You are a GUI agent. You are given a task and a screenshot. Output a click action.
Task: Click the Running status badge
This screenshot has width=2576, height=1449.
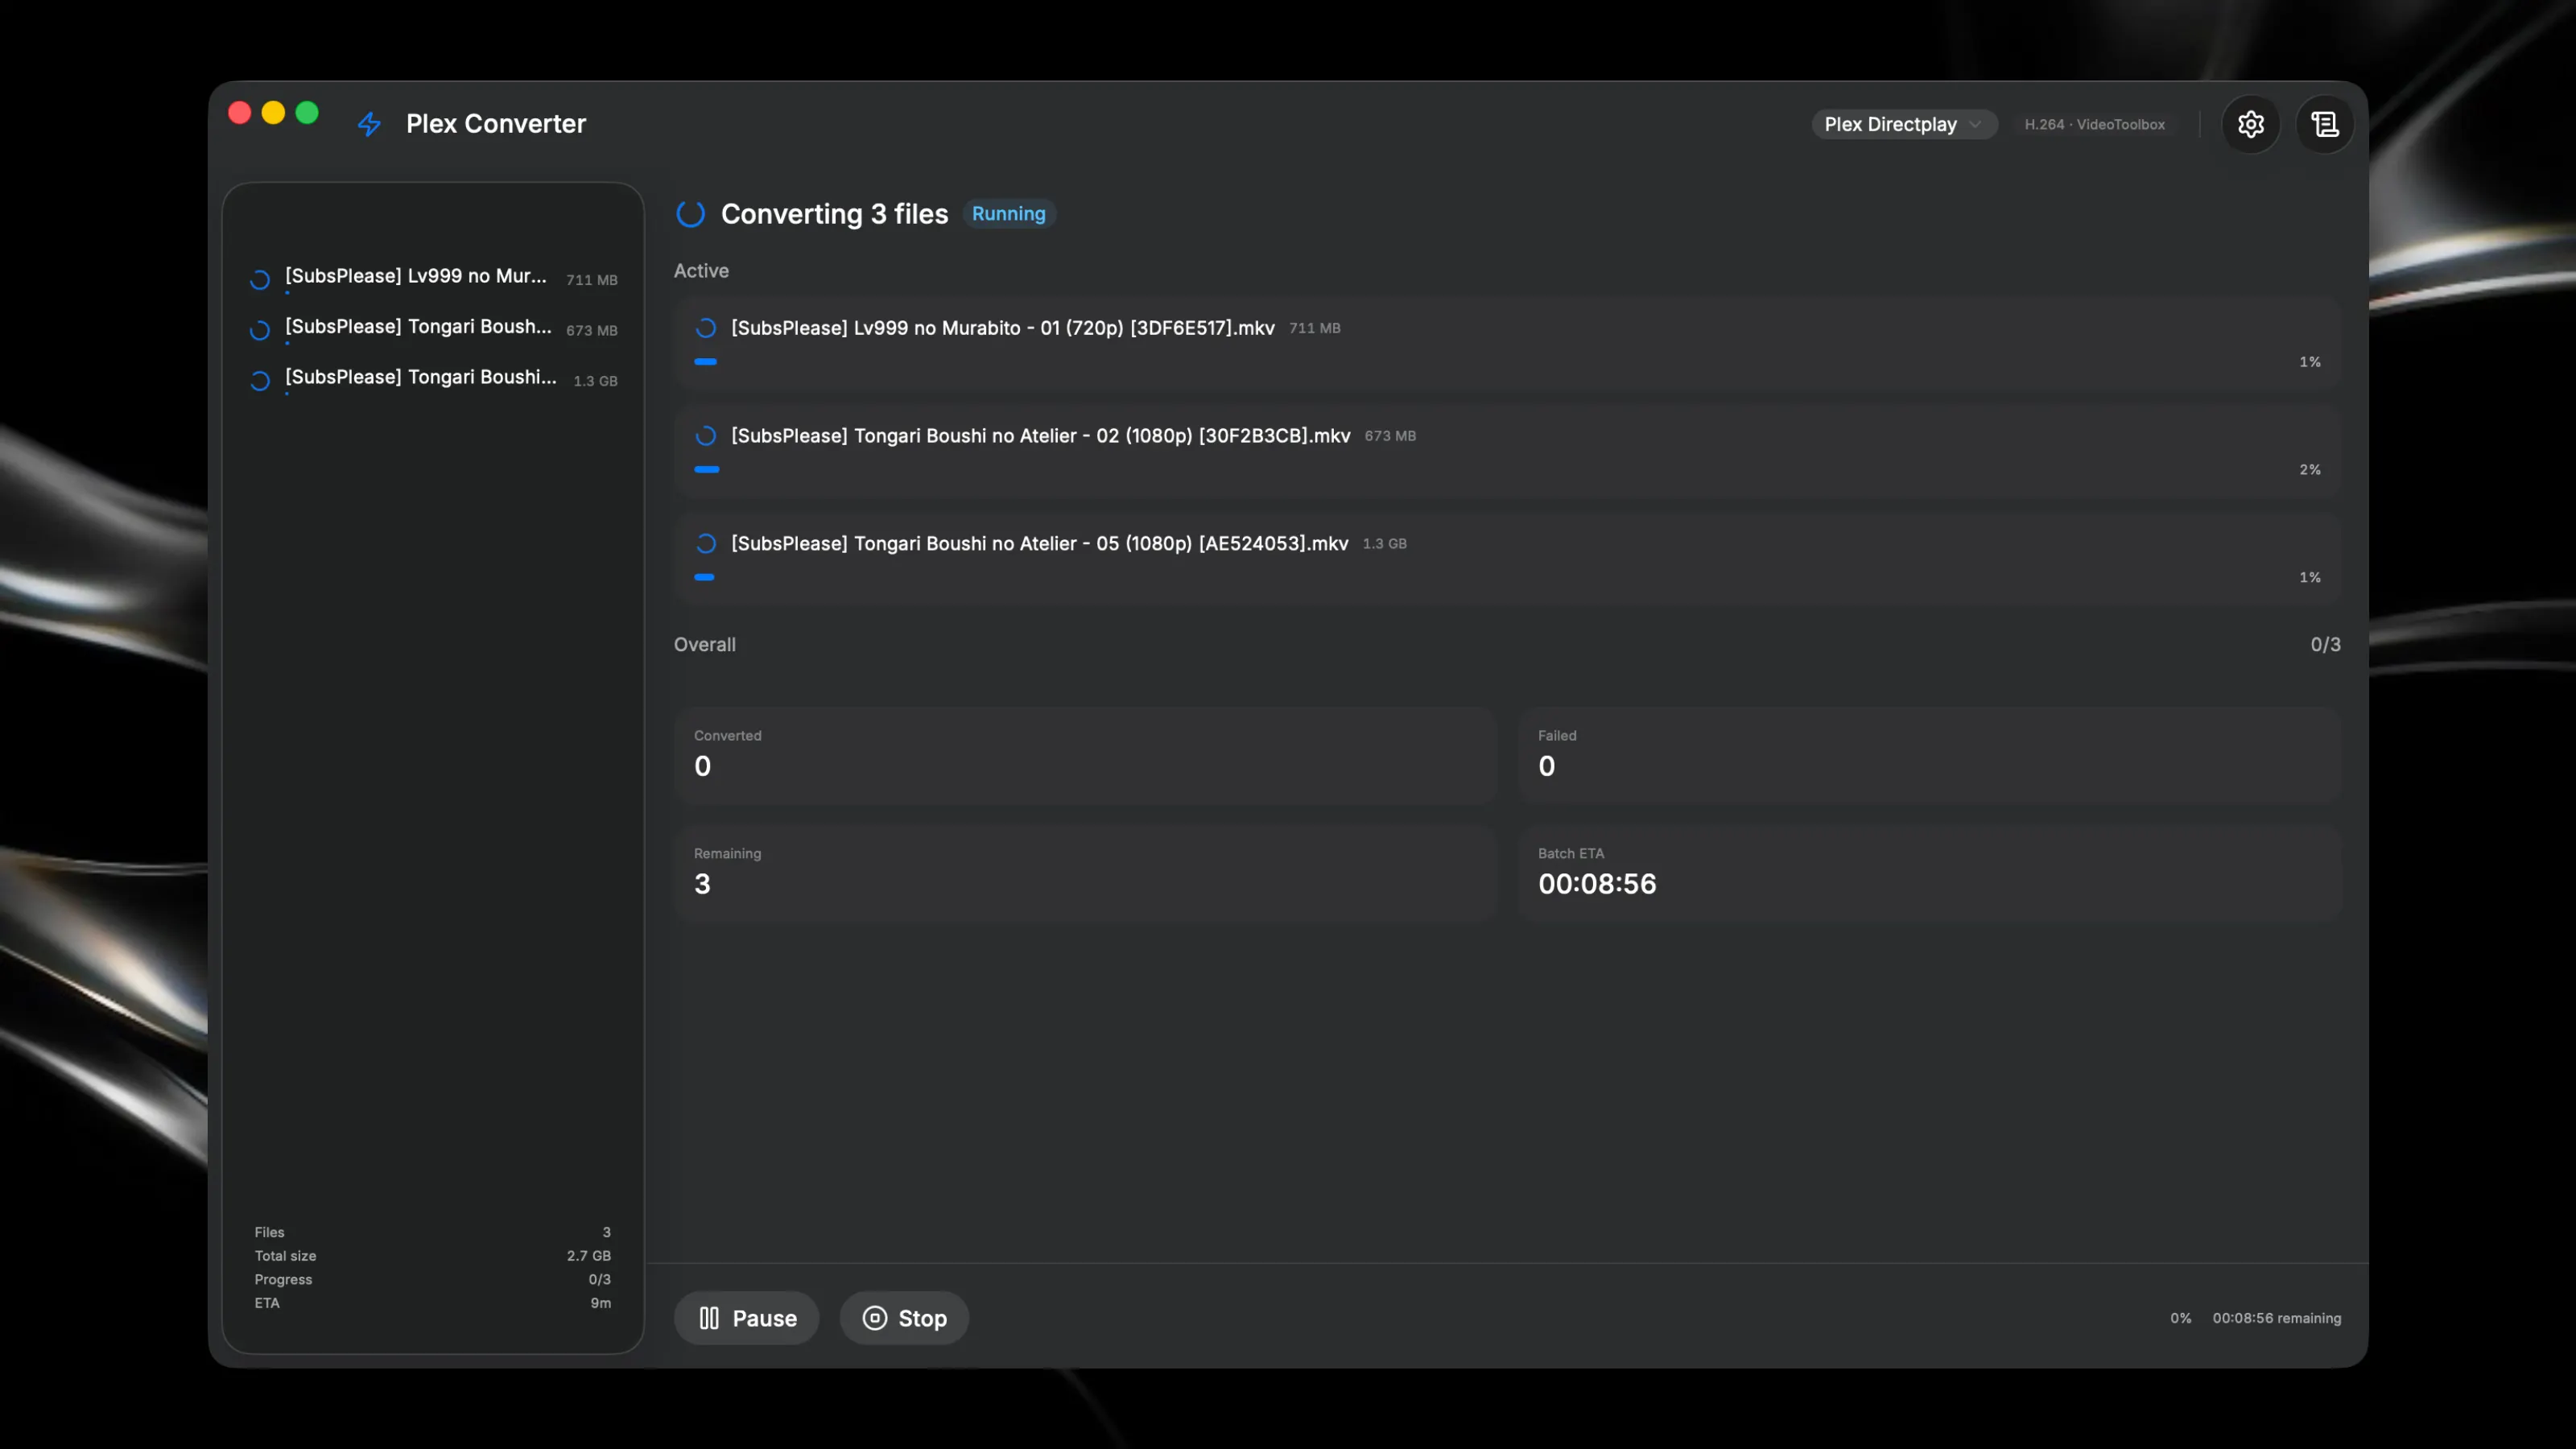tap(1009, 214)
